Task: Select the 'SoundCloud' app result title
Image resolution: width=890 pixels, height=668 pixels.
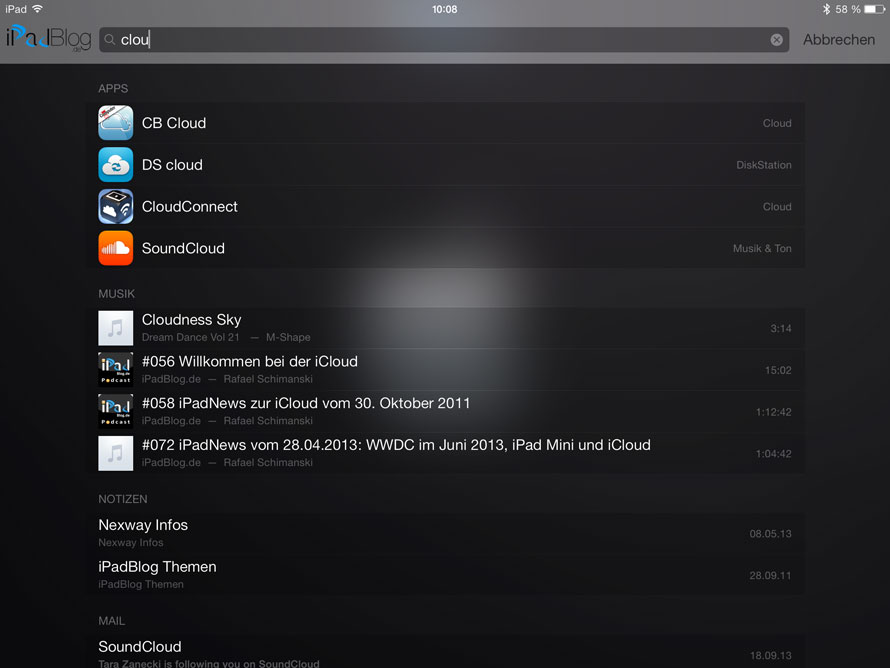Action: (x=183, y=248)
